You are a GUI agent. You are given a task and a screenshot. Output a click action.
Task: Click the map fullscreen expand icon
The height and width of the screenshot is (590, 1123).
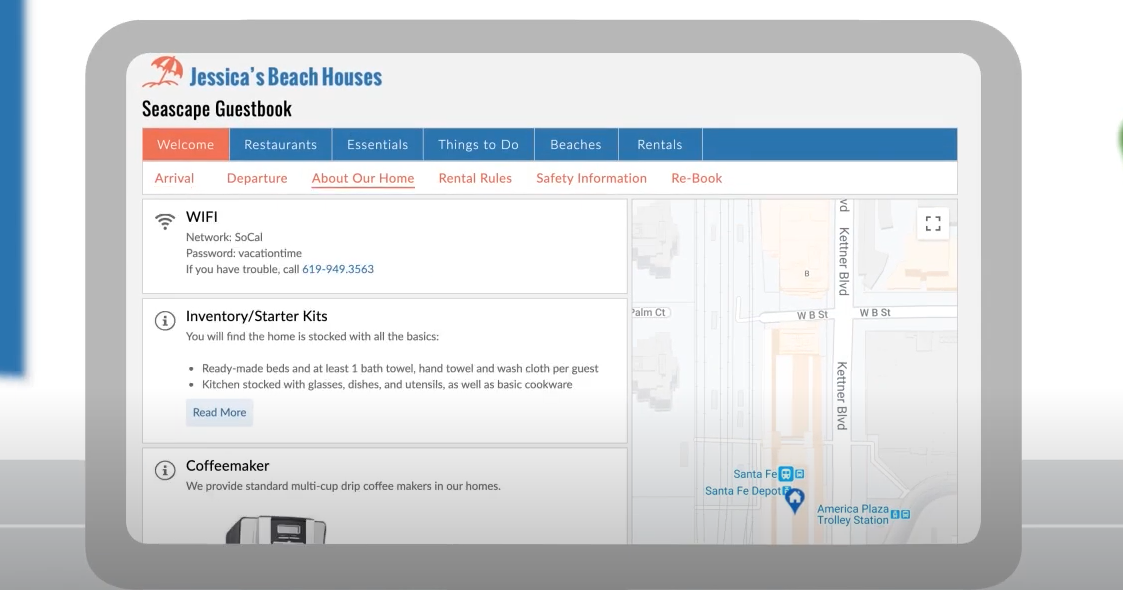point(933,224)
